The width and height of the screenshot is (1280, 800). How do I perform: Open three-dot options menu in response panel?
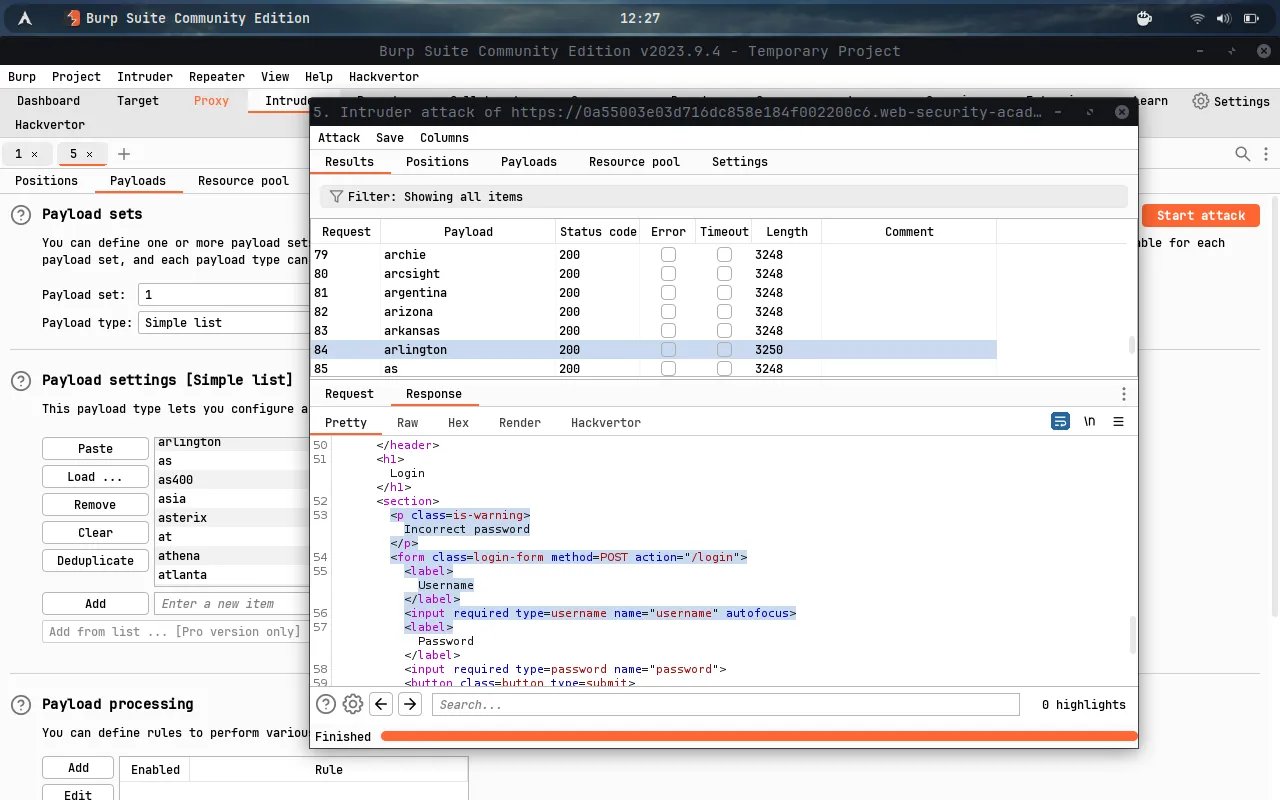(1123, 394)
